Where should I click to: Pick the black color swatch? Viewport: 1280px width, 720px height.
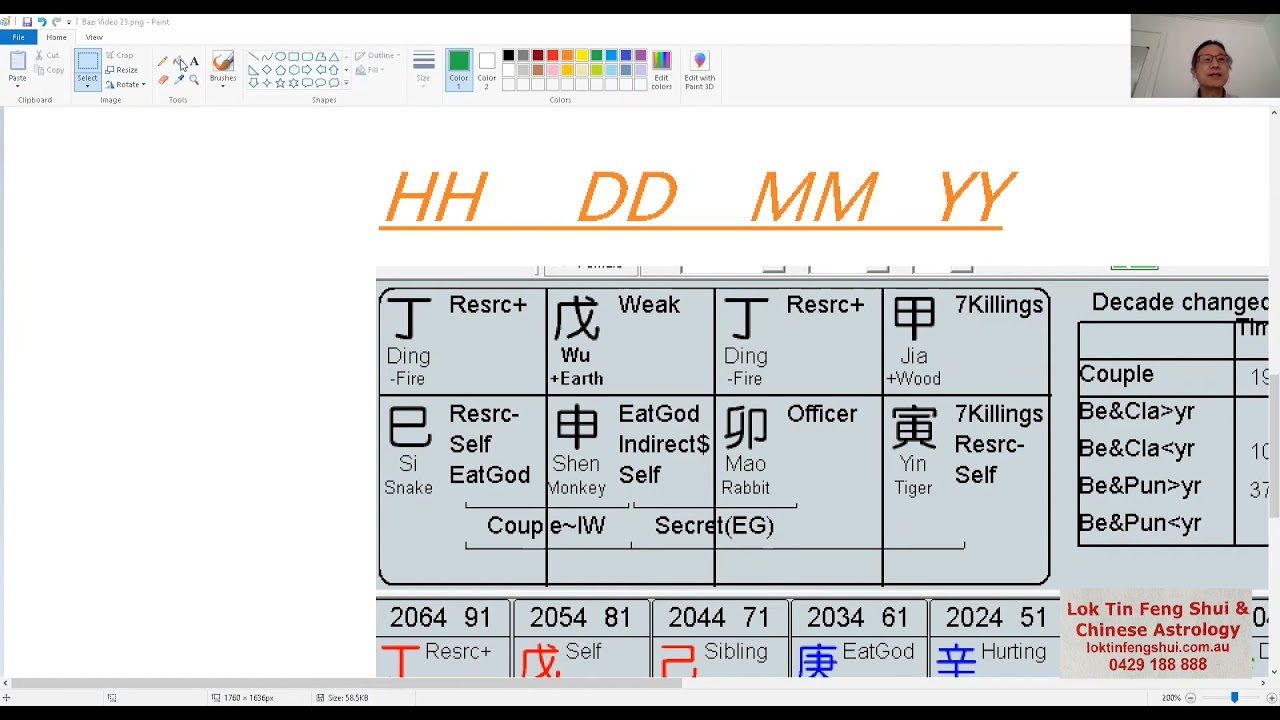[508, 56]
